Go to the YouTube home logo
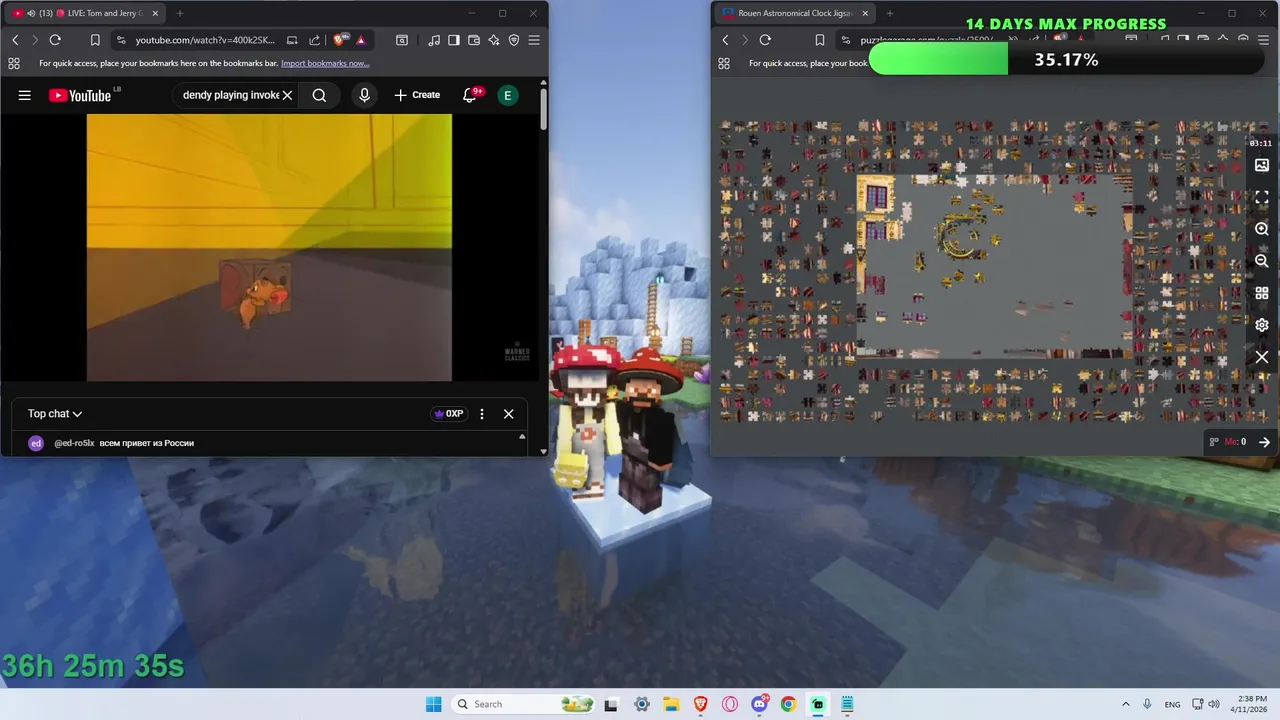The width and height of the screenshot is (1280, 720). (80, 95)
